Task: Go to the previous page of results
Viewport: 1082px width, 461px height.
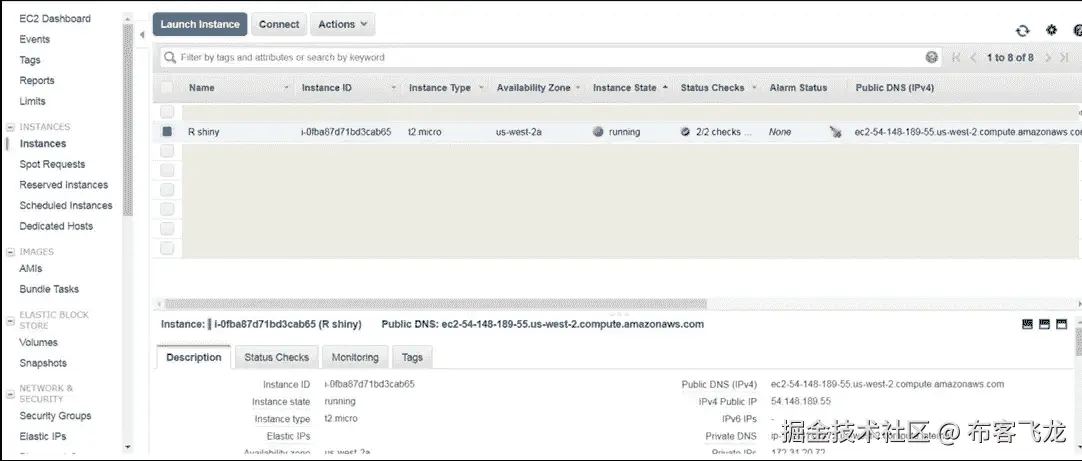Action: (x=973, y=57)
